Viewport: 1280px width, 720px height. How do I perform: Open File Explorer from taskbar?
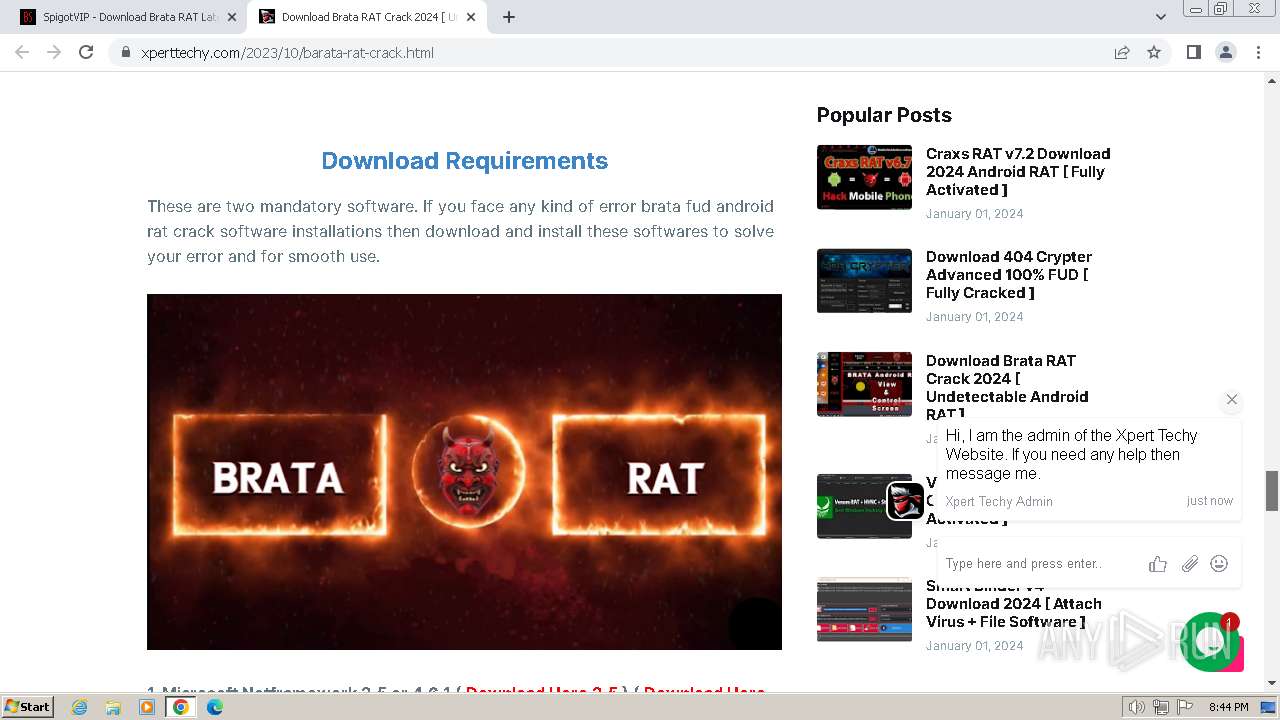pos(113,707)
